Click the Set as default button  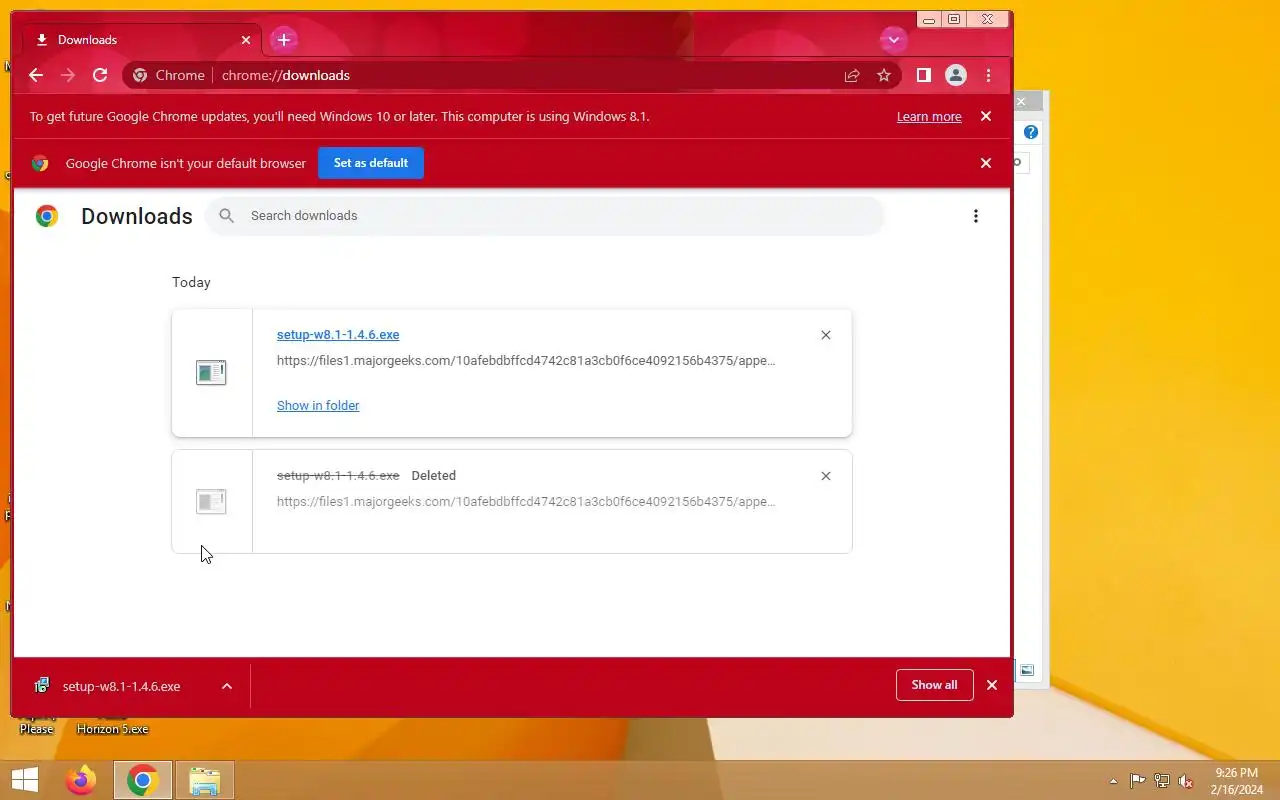point(371,163)
